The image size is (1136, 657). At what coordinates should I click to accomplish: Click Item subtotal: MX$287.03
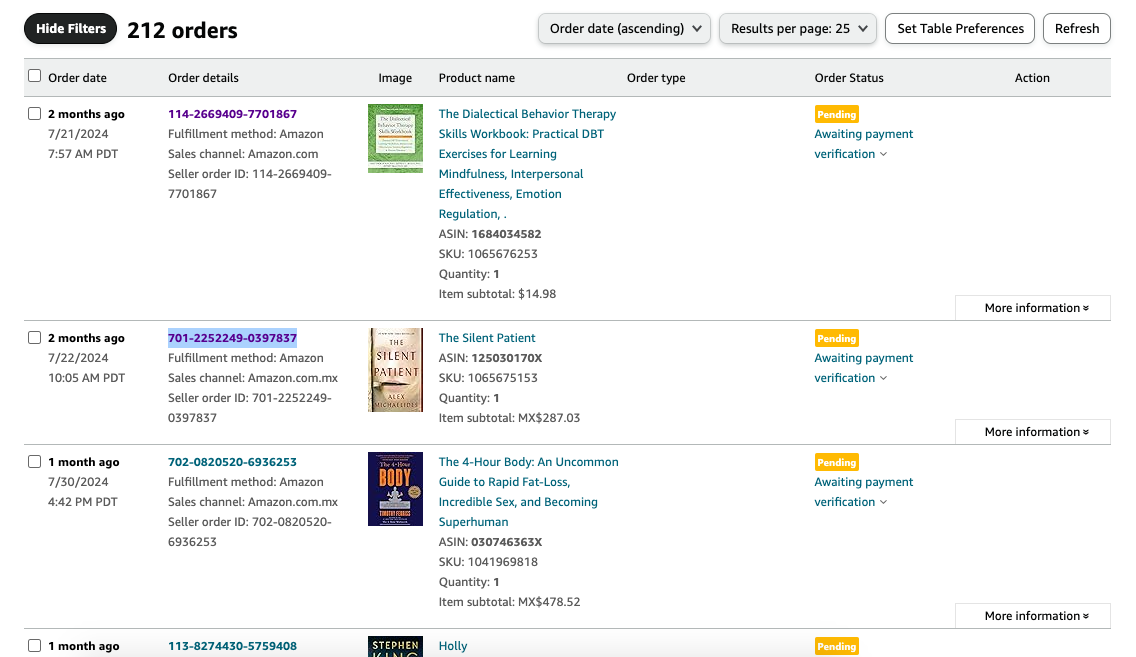[x=509, y=417]
